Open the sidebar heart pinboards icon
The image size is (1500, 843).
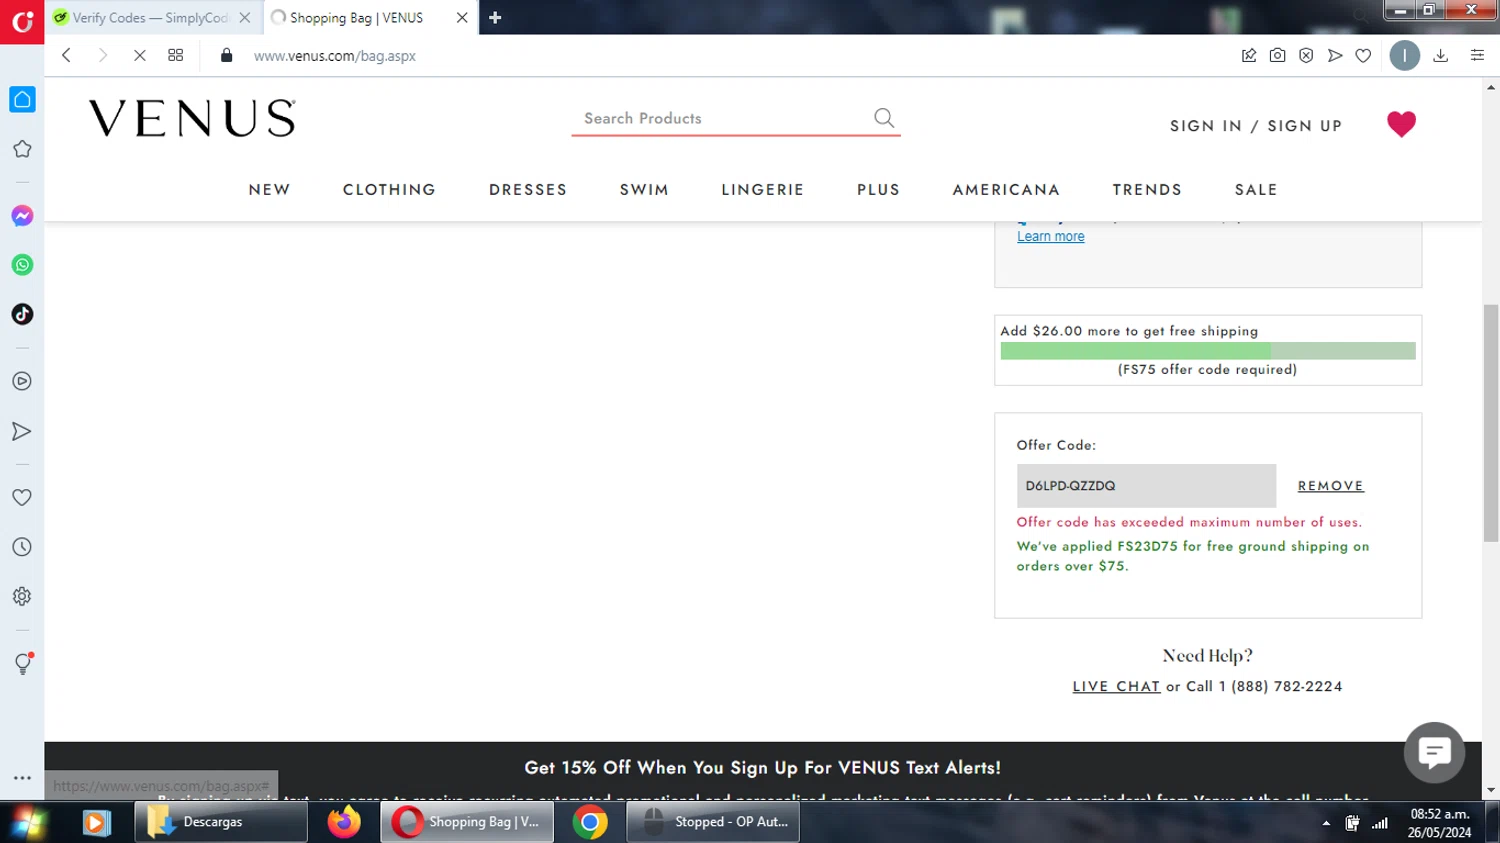coord(22,497)
